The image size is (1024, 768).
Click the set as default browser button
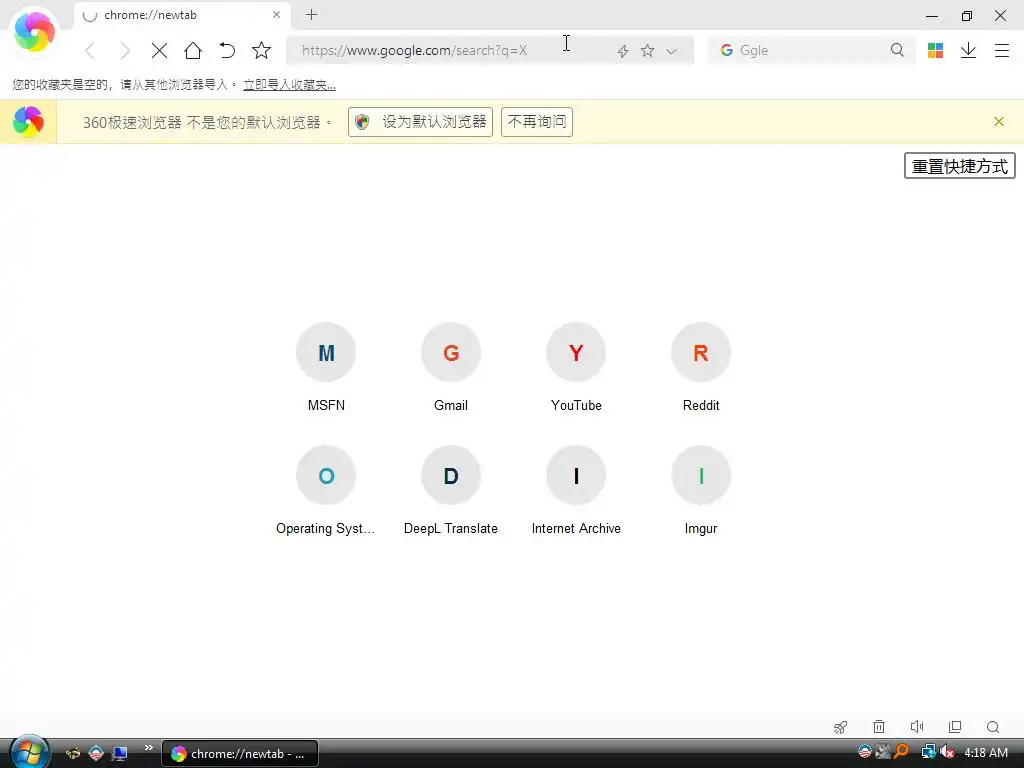pos(421,121)
